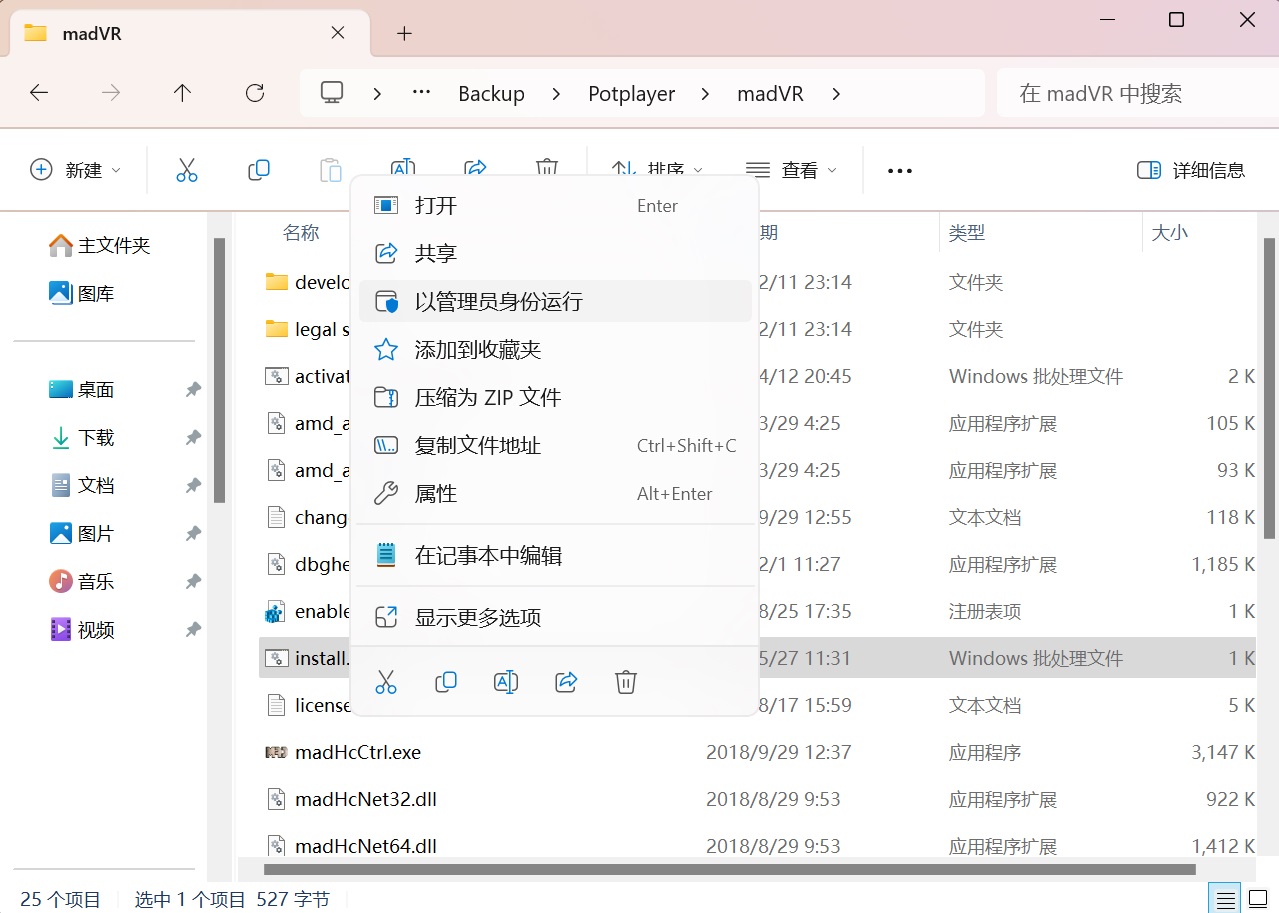Viewport: 1279px width, 913px height.
Task: Expand the 新建 dropdown
Action: pos(75,170)
